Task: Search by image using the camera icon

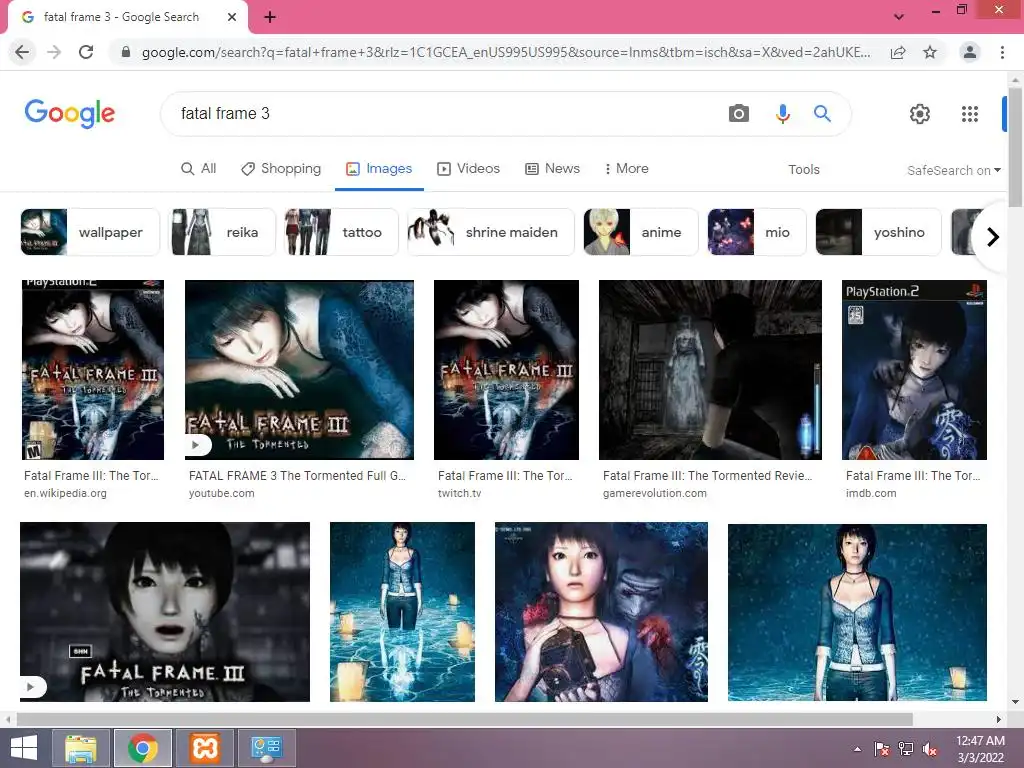Action: 739,114
